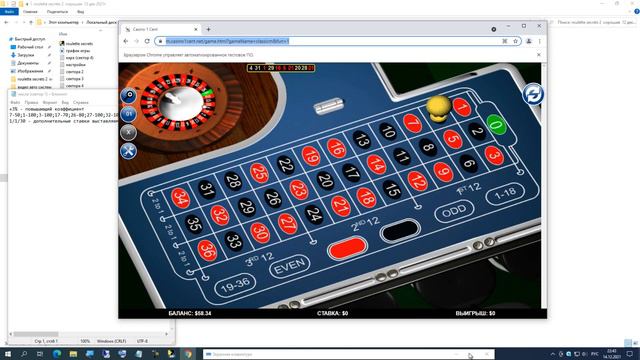Bet on red number 36
The width and height of the screenshot is (640, 360).
click(x=207, y=250)
